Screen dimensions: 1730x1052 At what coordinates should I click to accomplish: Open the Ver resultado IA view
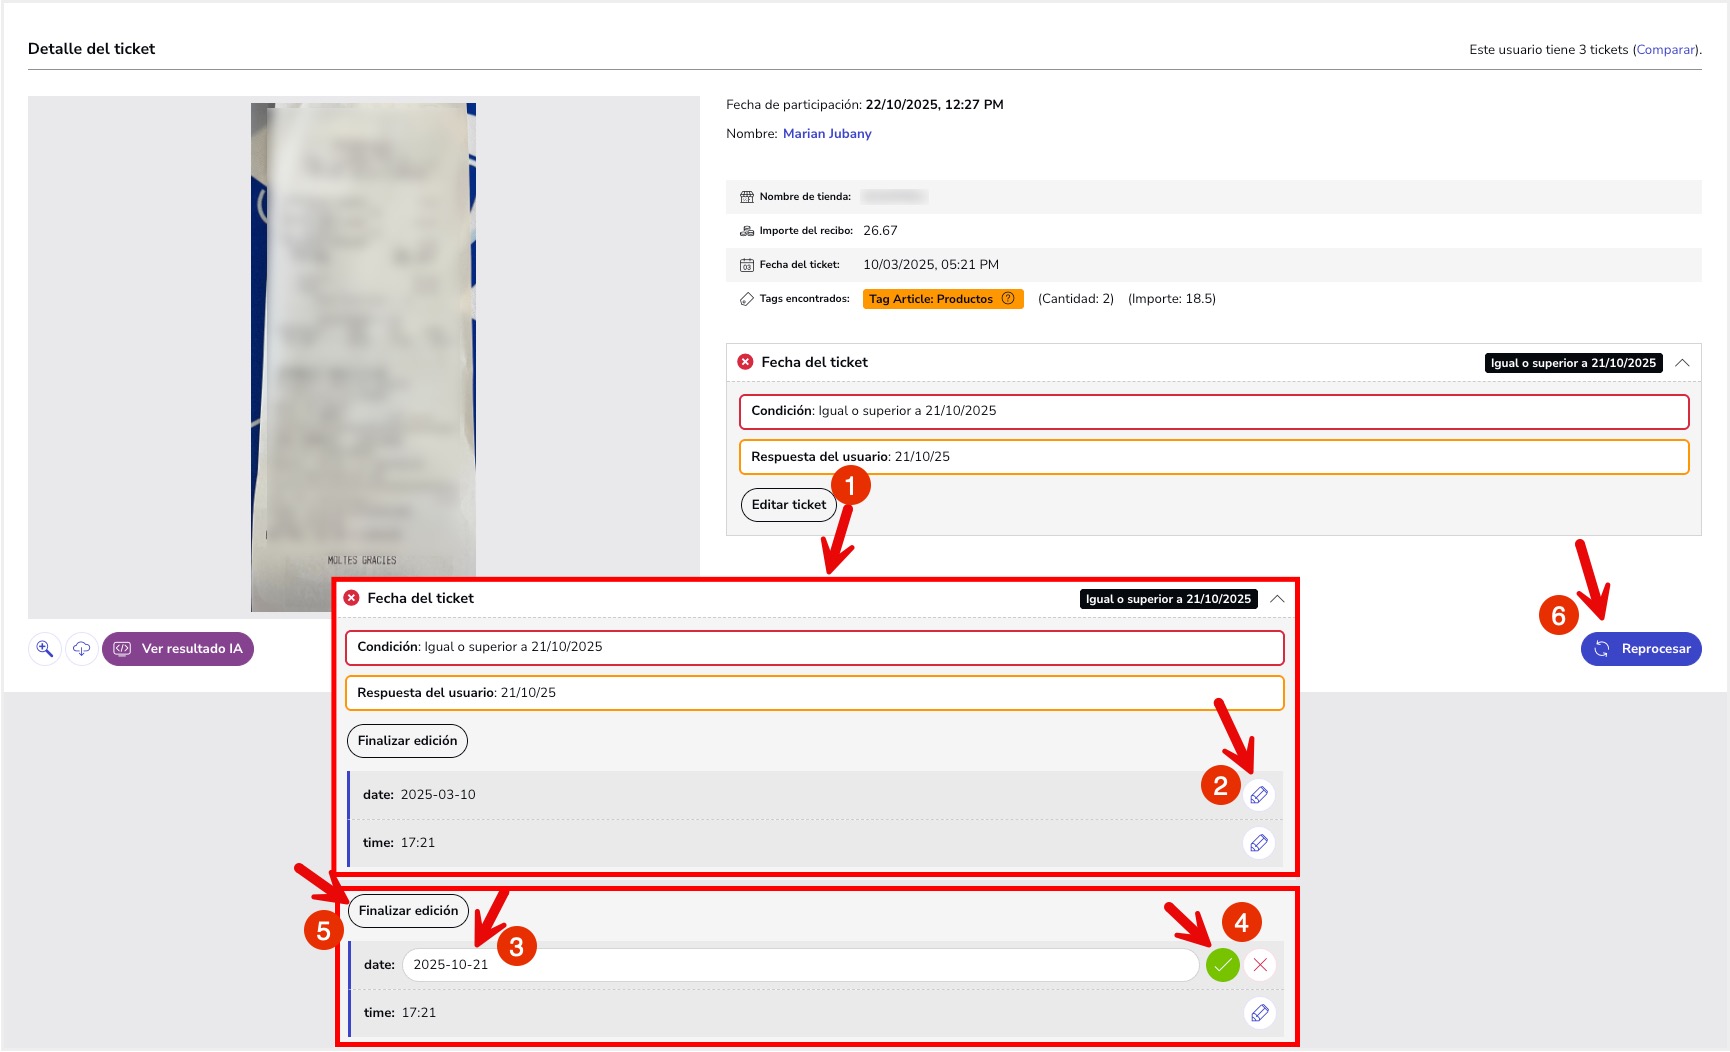click(x=178, y=649)
